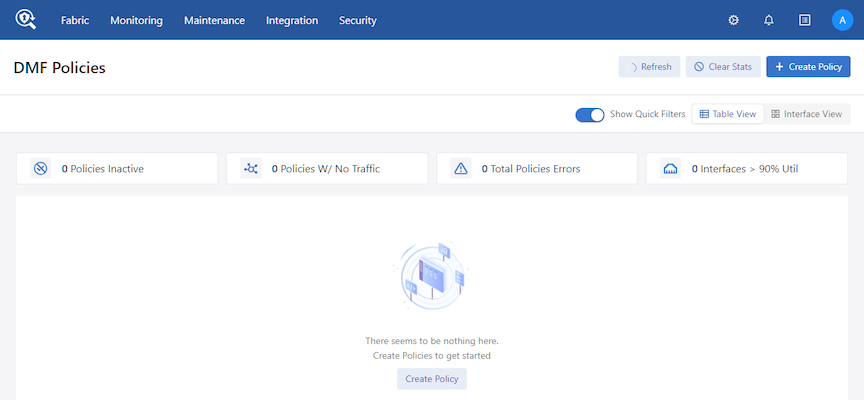Open the user avatar 'A' menu

pyautogui.click(x=842, y=20)
